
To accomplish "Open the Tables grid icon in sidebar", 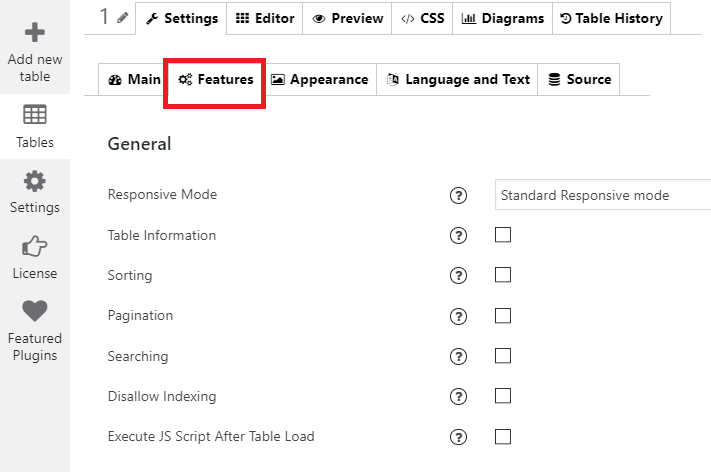I will point(34,114).
